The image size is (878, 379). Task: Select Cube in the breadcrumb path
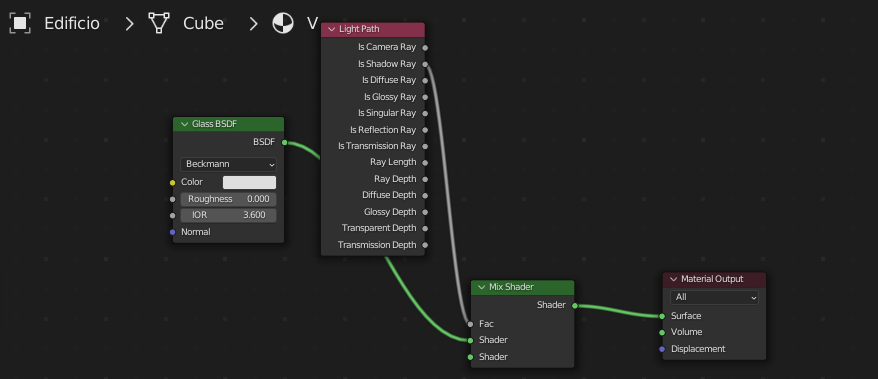[x=203, y=23]
